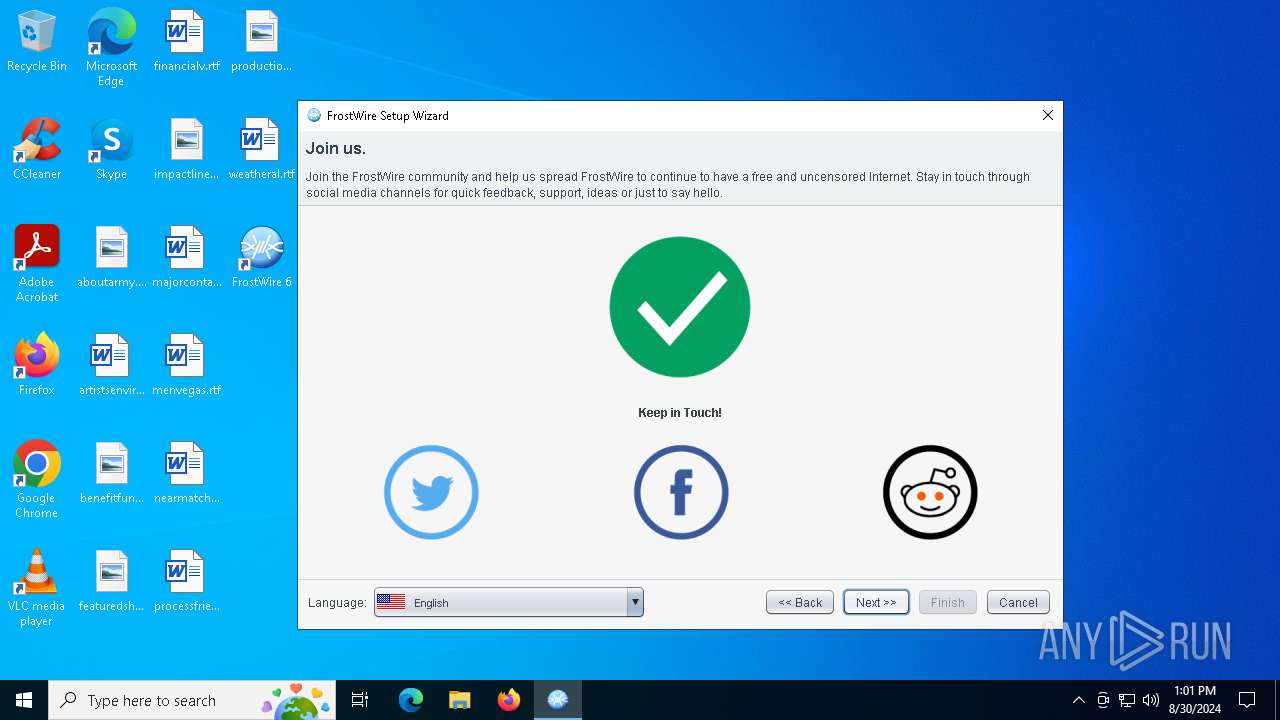Click the green checkmark graphic
The width and height of the screenshot is (1280, 720).
click(x=680, y=307)
